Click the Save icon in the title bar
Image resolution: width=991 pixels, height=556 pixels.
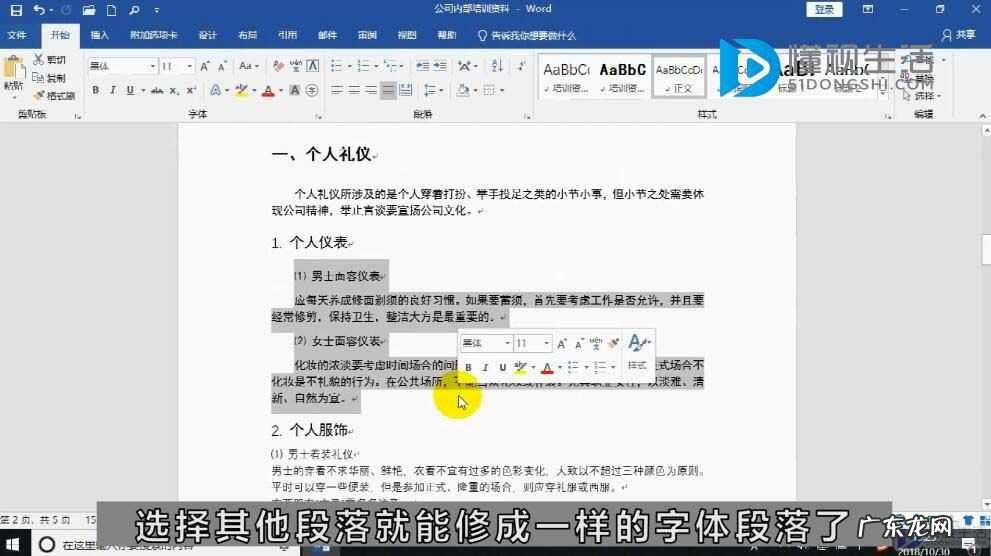16,10
